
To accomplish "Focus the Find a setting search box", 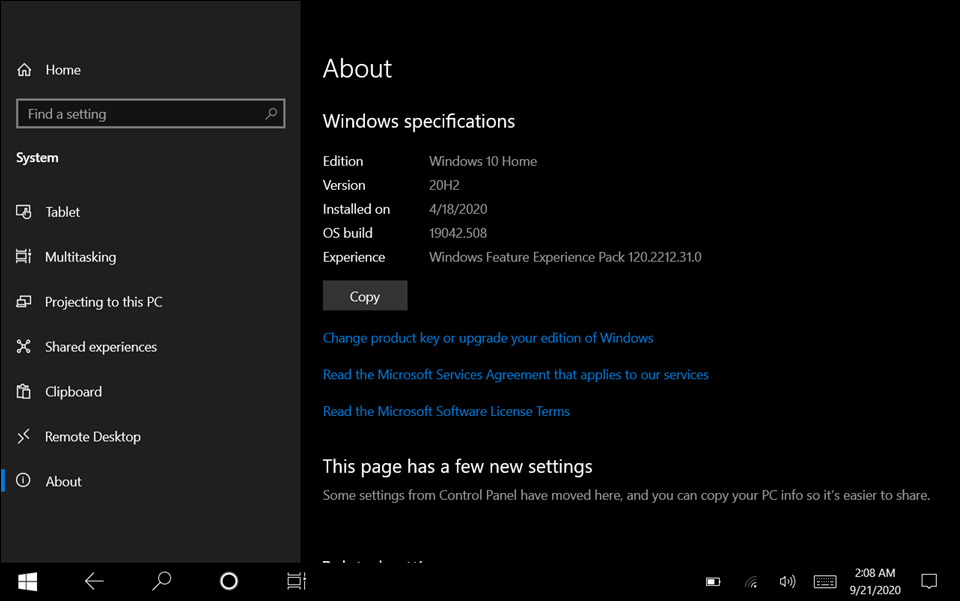I will click(x=140, y=114).
